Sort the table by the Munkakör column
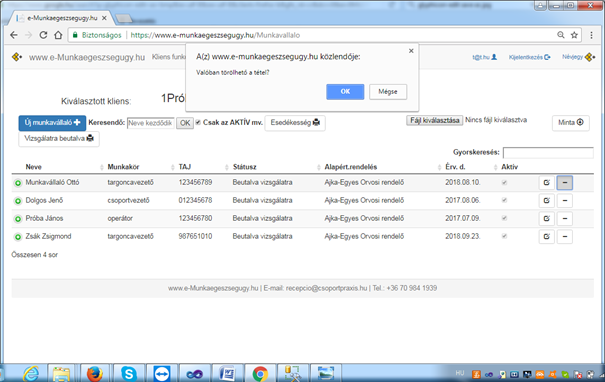The width and height of the screenshot is (605, 382). (x=123, y=167)
